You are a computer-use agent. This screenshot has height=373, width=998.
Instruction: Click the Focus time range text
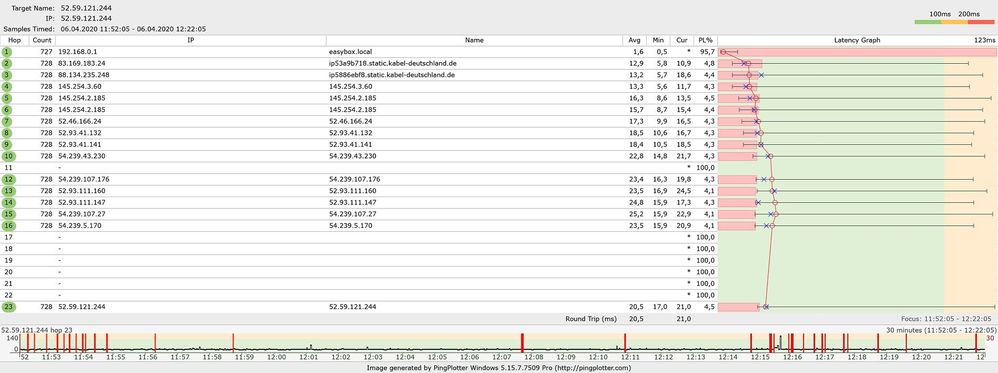(x=947, y=318)
